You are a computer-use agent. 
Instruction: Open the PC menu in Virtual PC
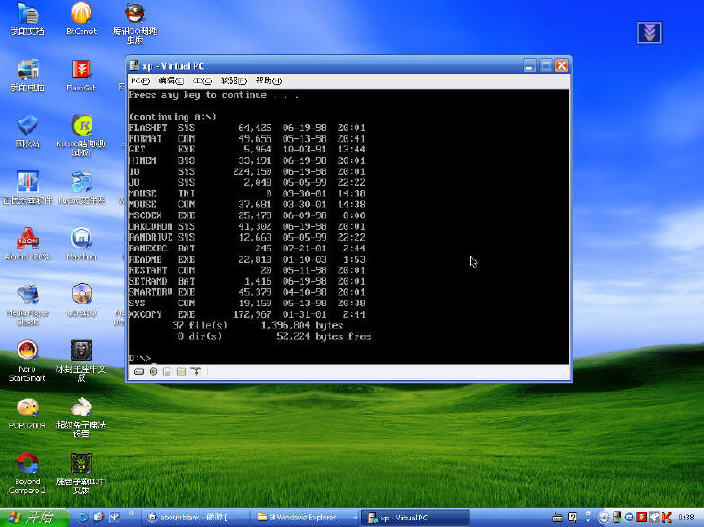click(x=140, y=81)
